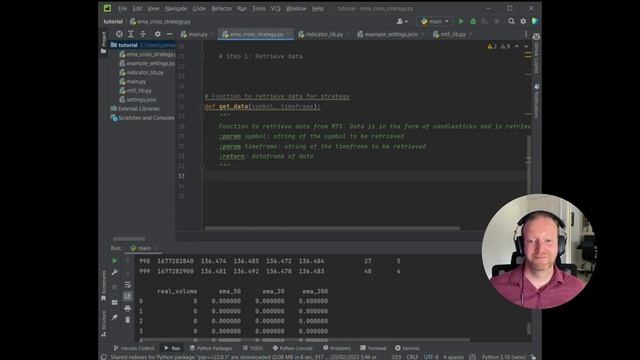Go to previous highlighted error arrow up
The height and width of the screenshot is (360, 640).
[517, 47]
